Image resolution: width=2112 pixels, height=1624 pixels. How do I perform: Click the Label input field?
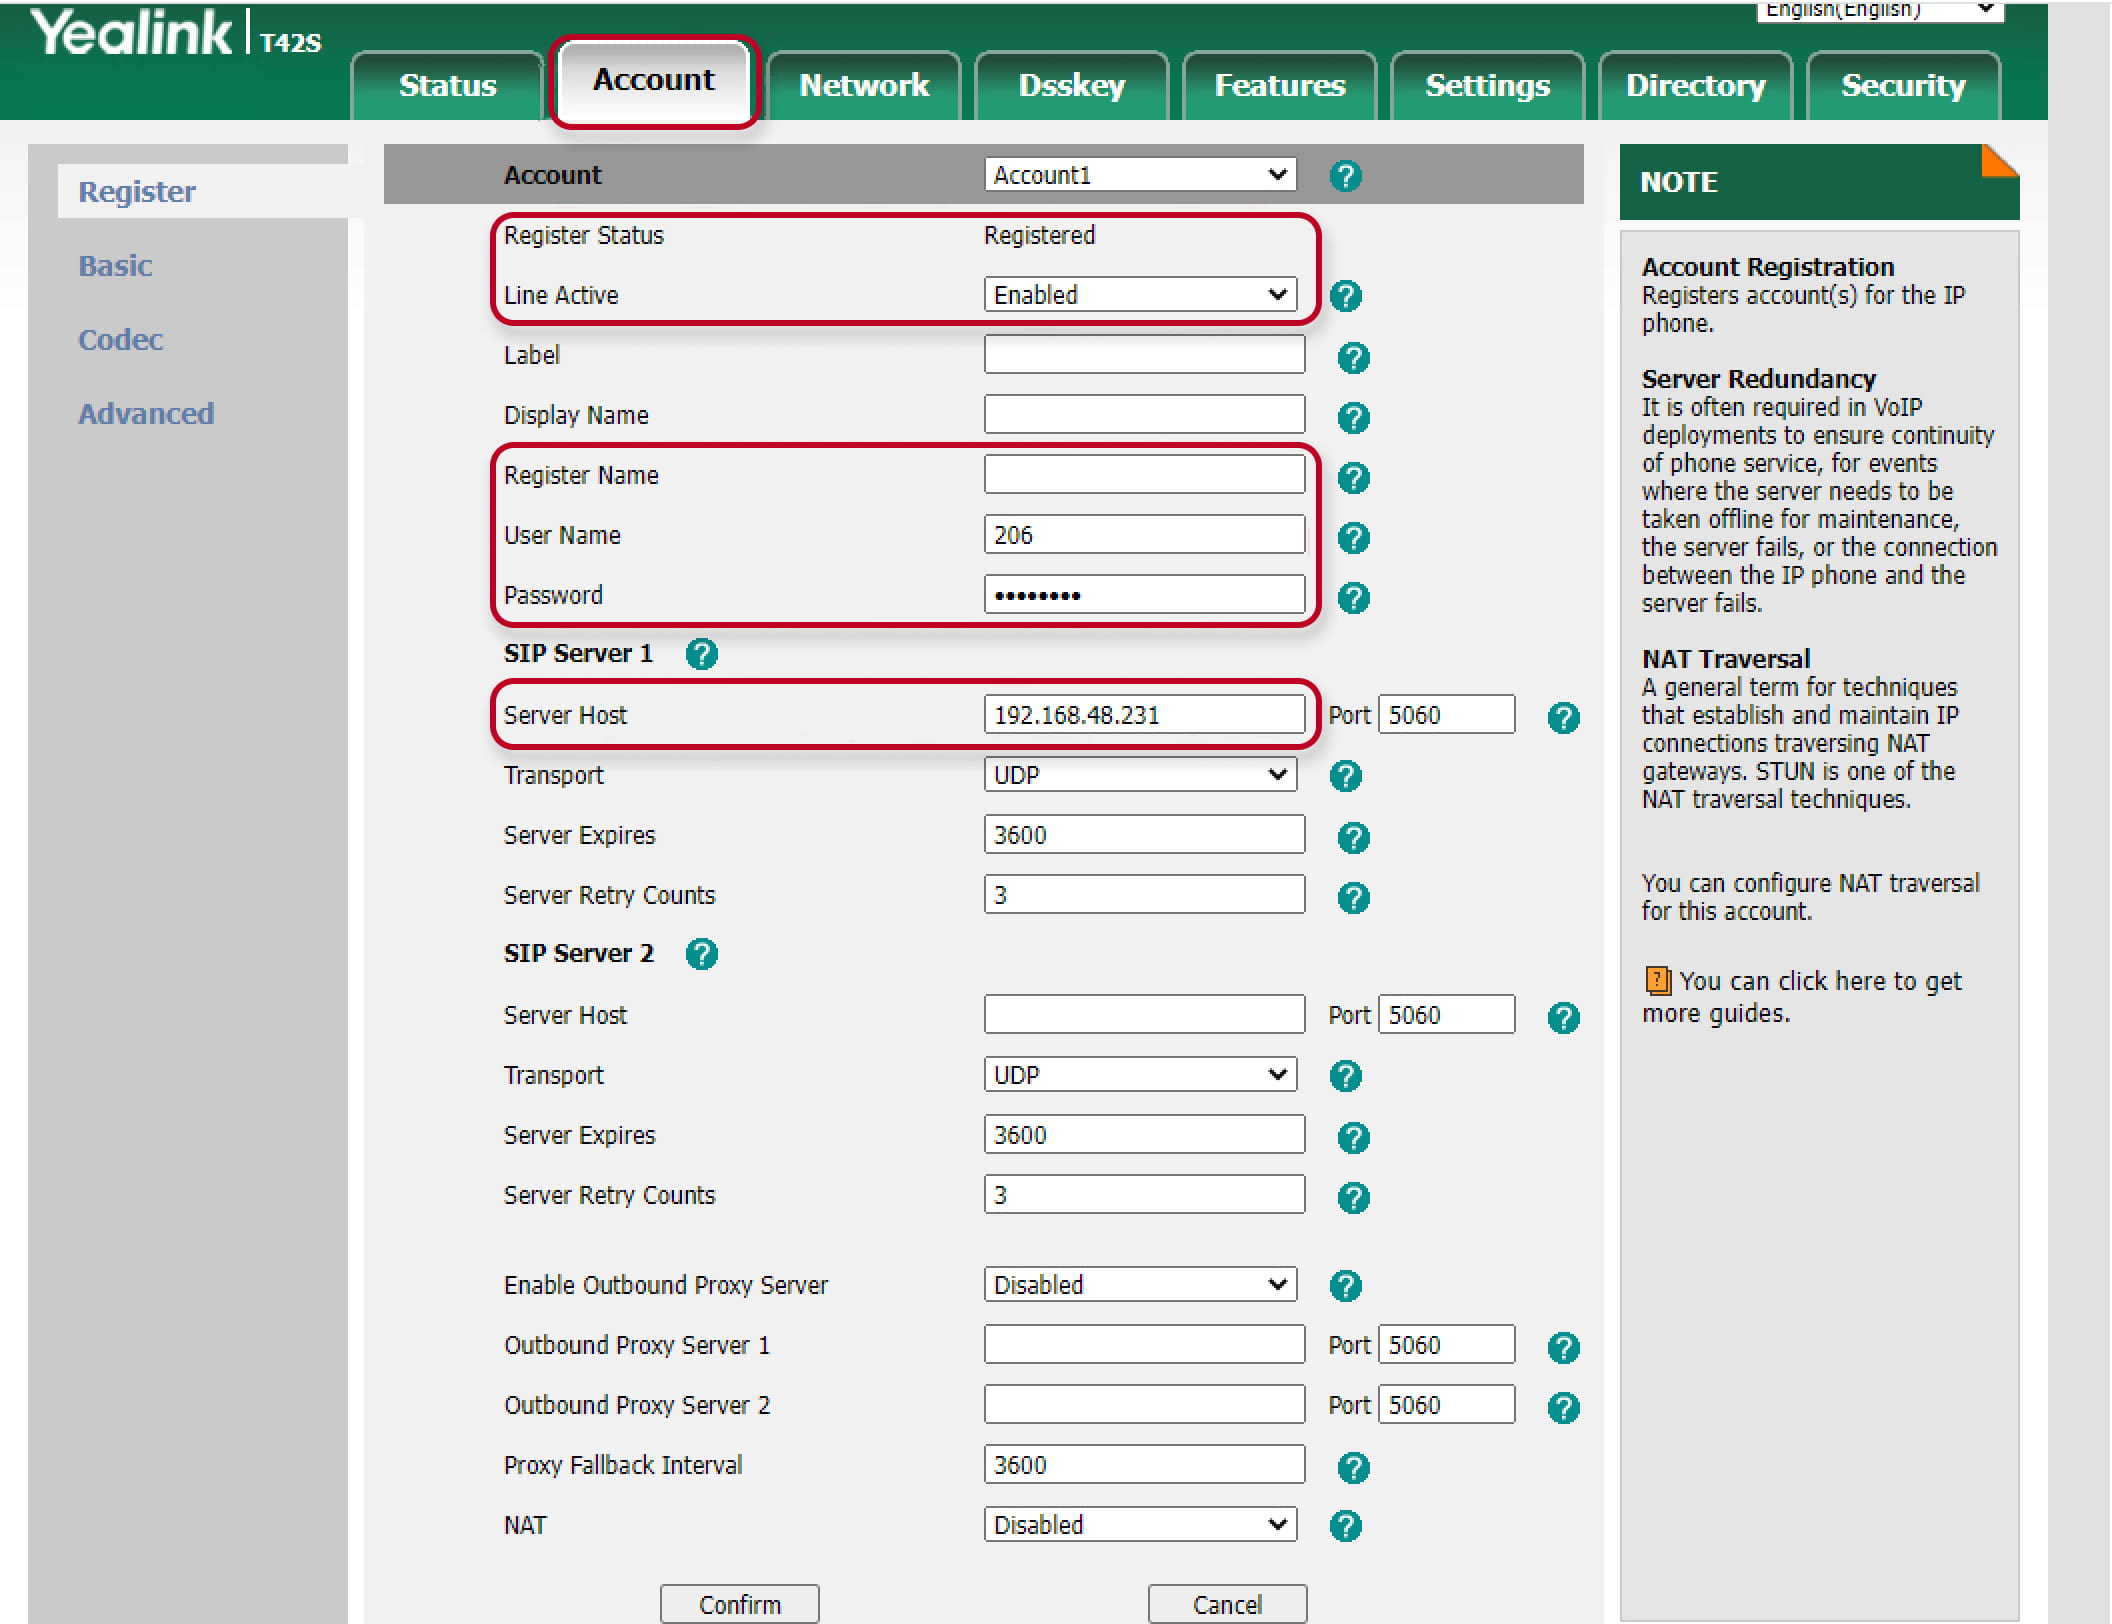click(x=1144, y=355)
